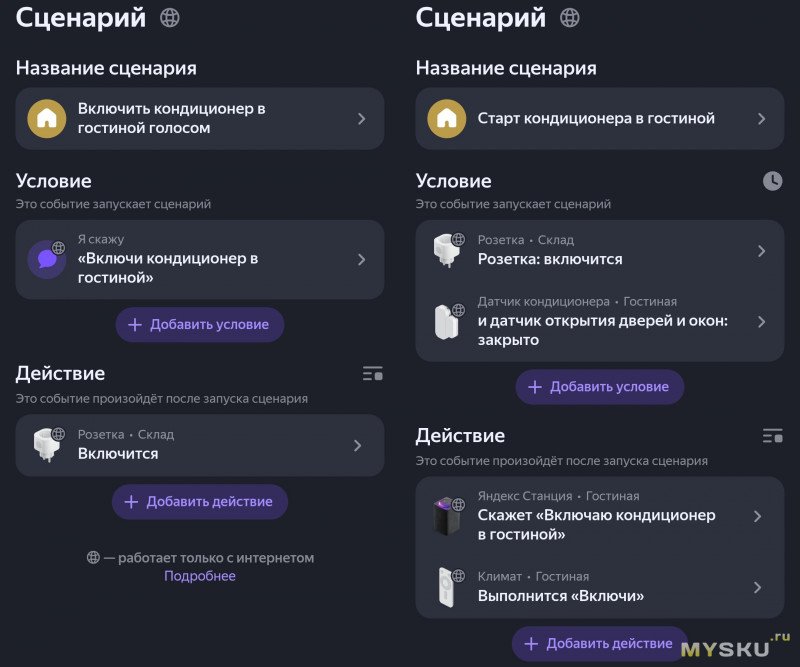800x667 pixels.
Task: Click the clock icon beside right Условие heading
Action: (772, 181)
